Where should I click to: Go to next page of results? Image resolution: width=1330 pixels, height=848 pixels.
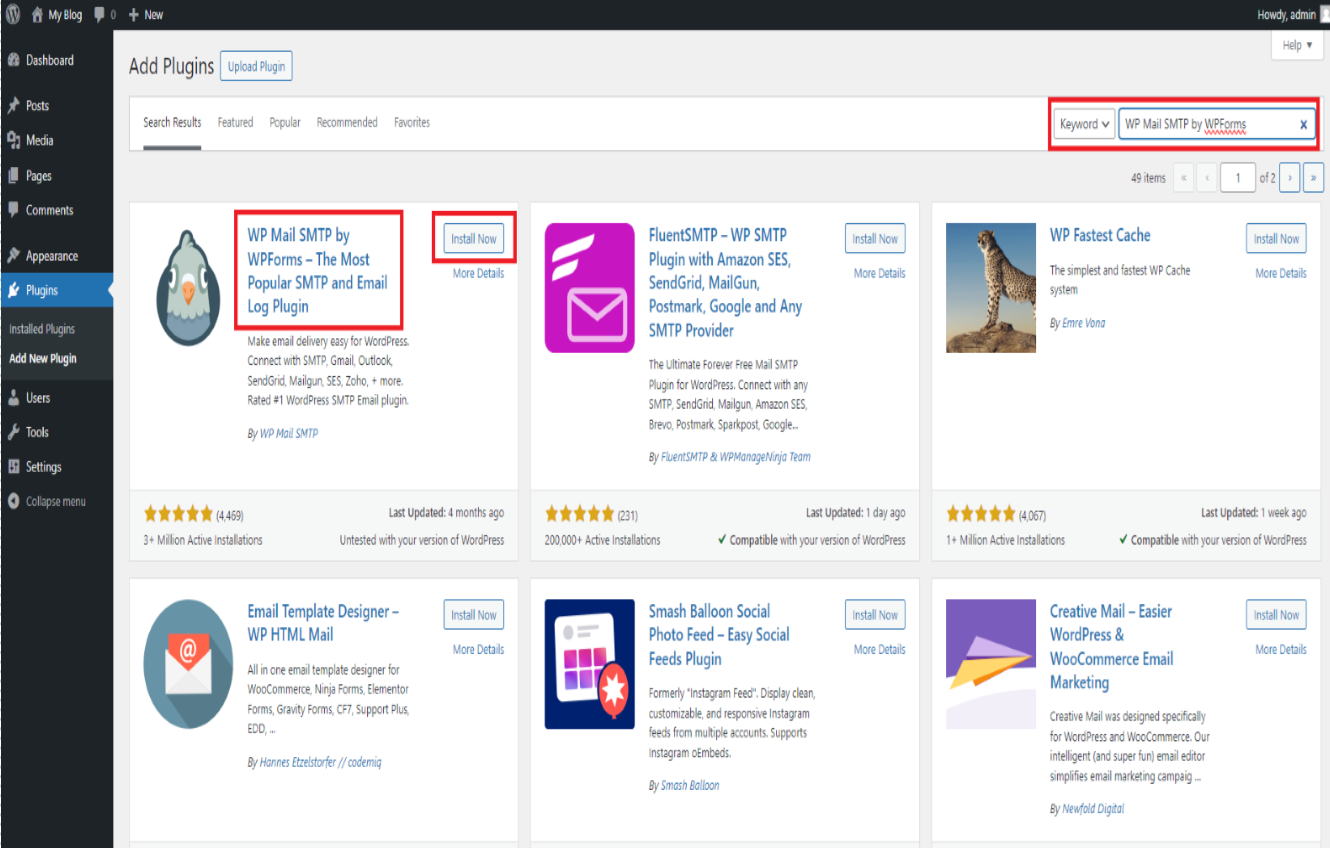pos(1289,177)
